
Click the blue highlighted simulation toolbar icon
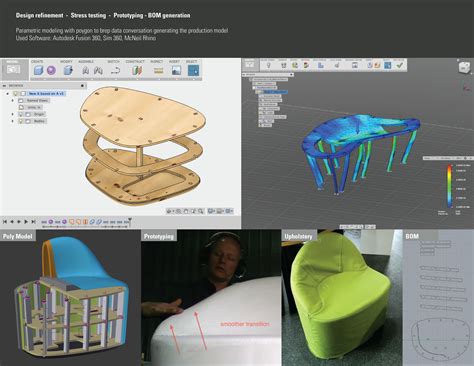(387, 65)
